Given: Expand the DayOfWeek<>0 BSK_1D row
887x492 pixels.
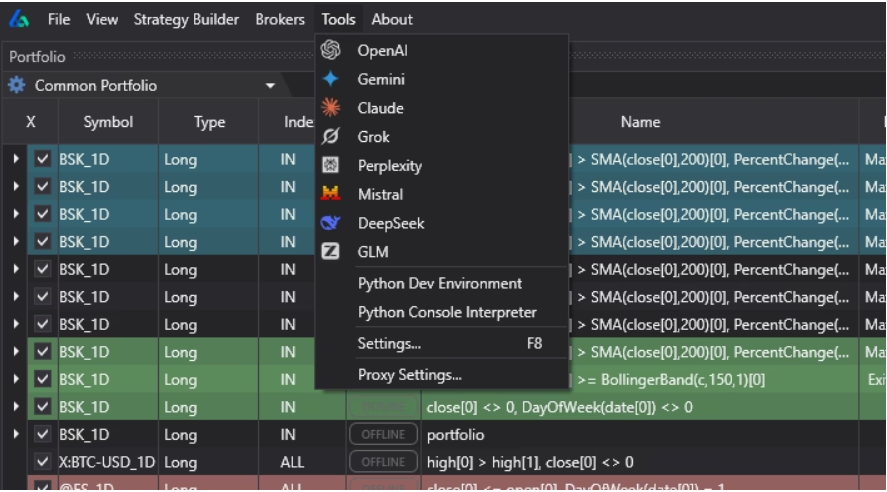Looking at the screenshot, I should [x=16, y=407].
